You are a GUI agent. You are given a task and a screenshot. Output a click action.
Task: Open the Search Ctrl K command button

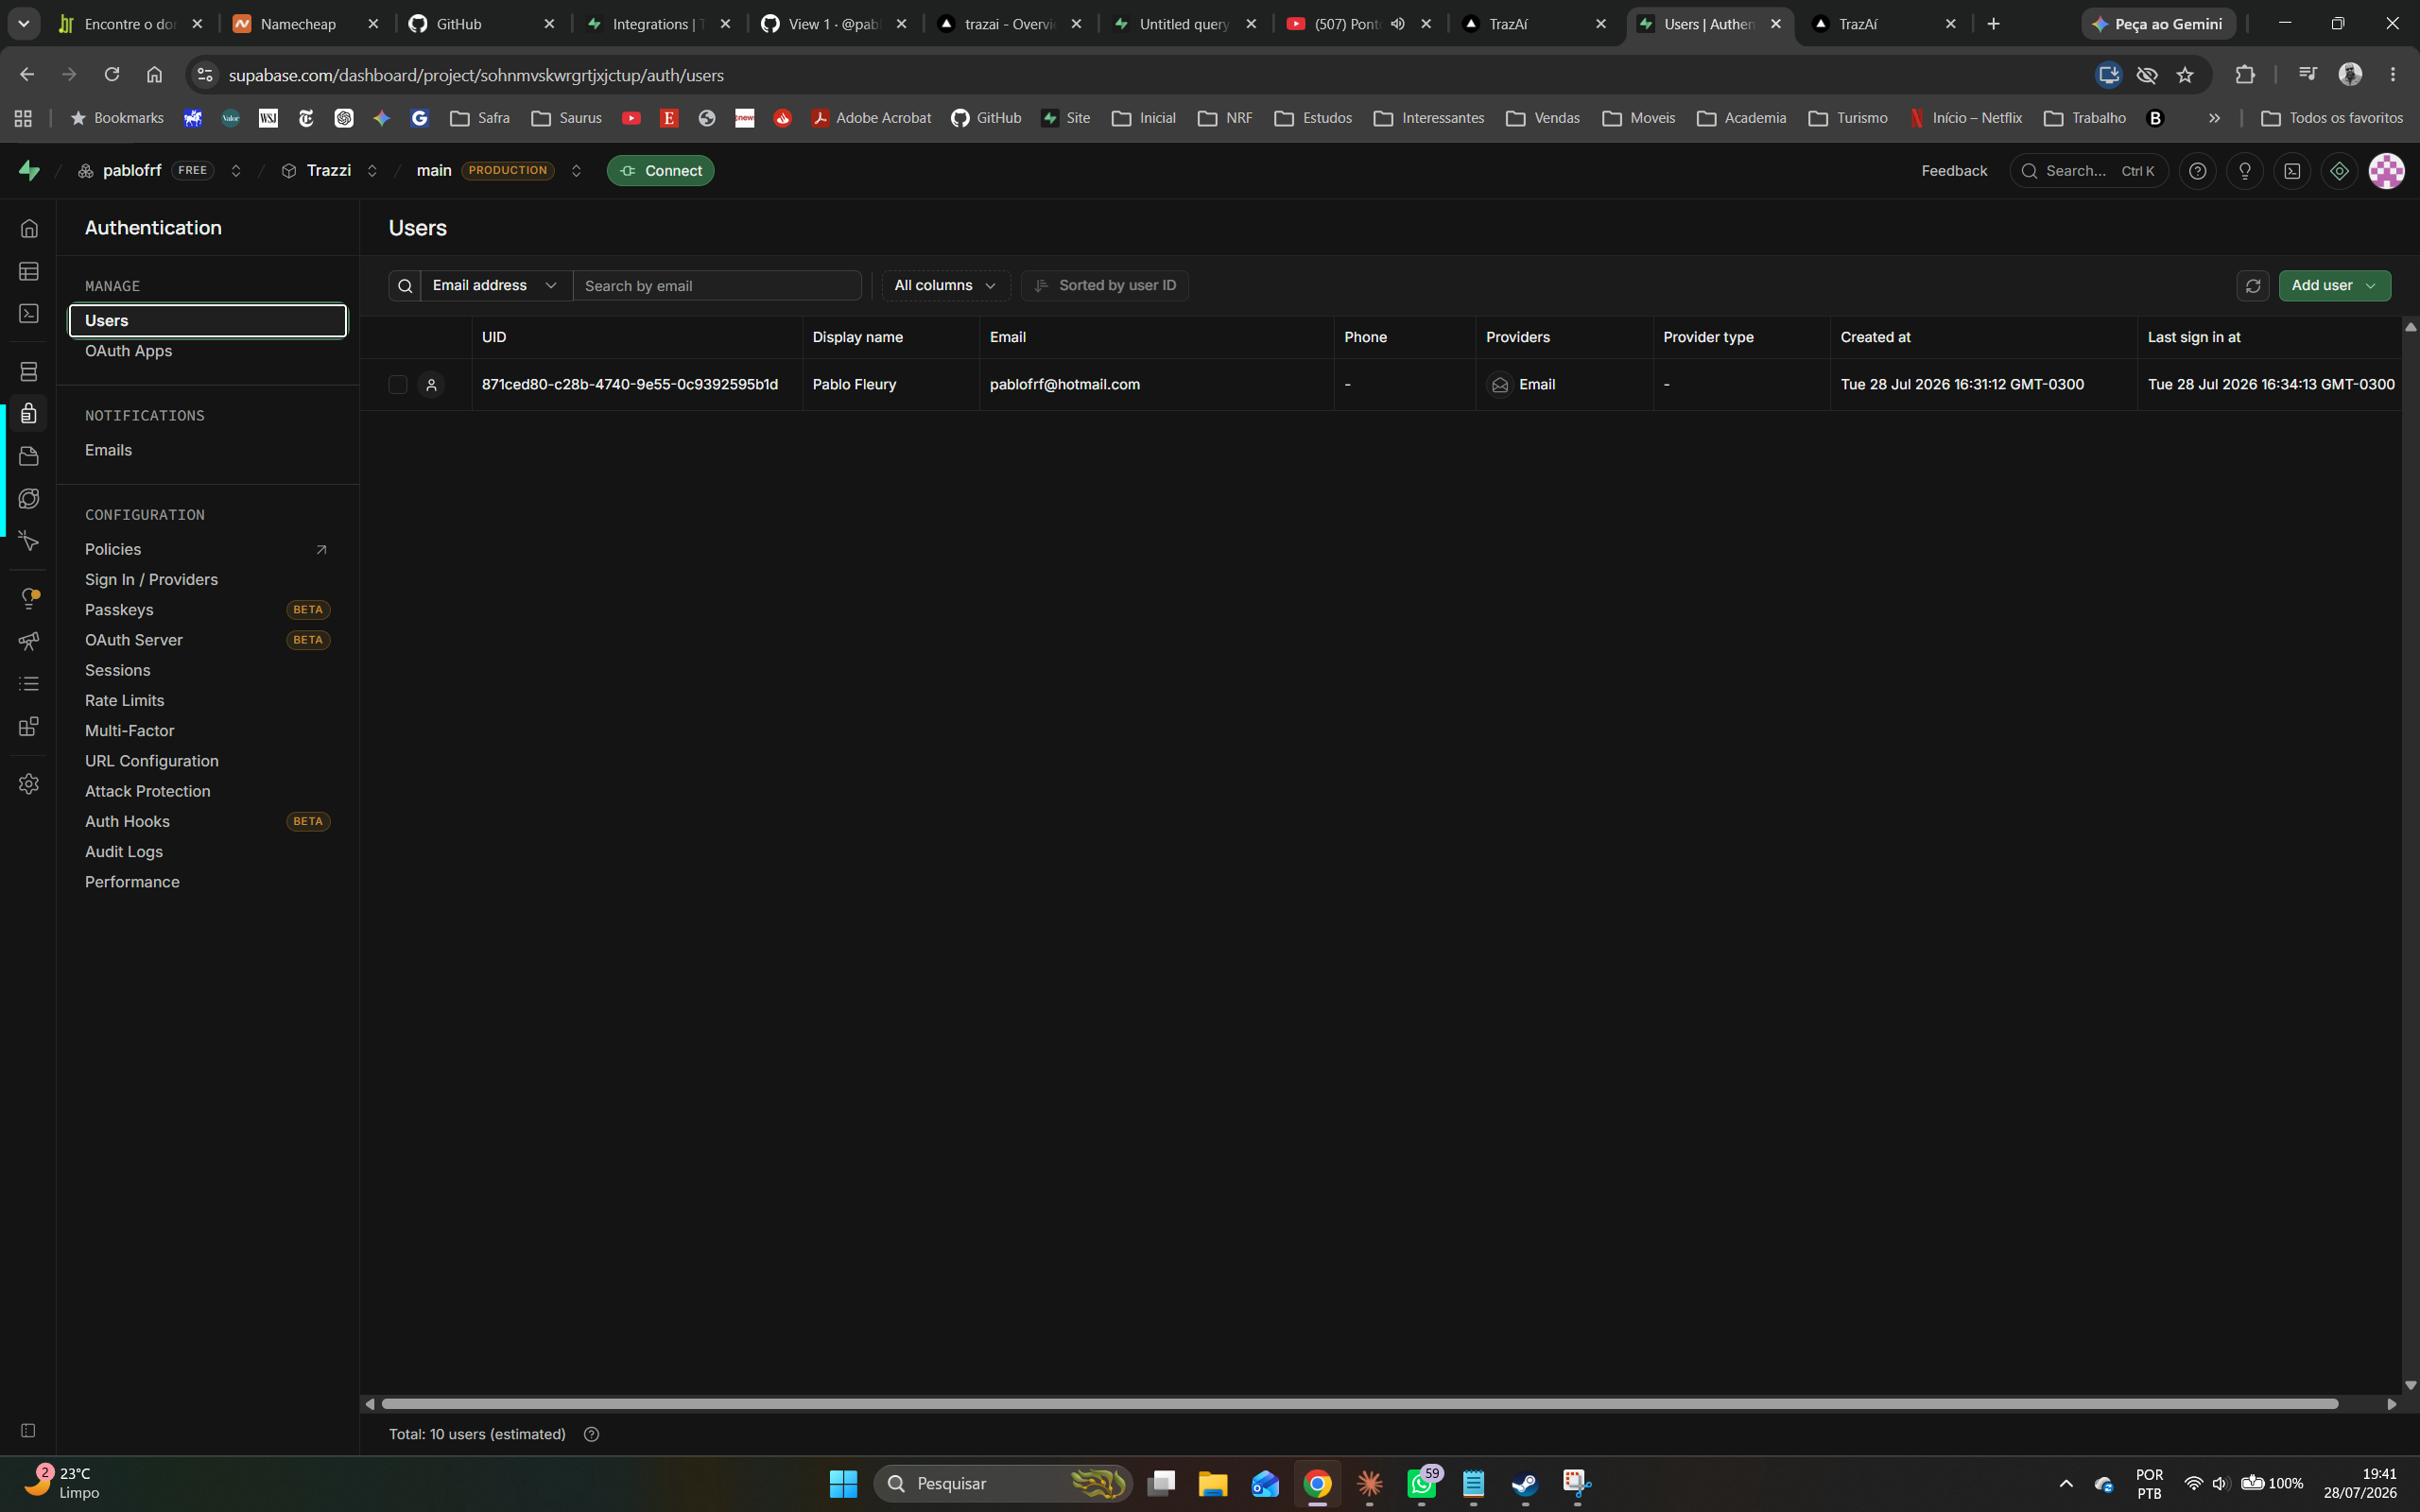[x=2088, y=171]
